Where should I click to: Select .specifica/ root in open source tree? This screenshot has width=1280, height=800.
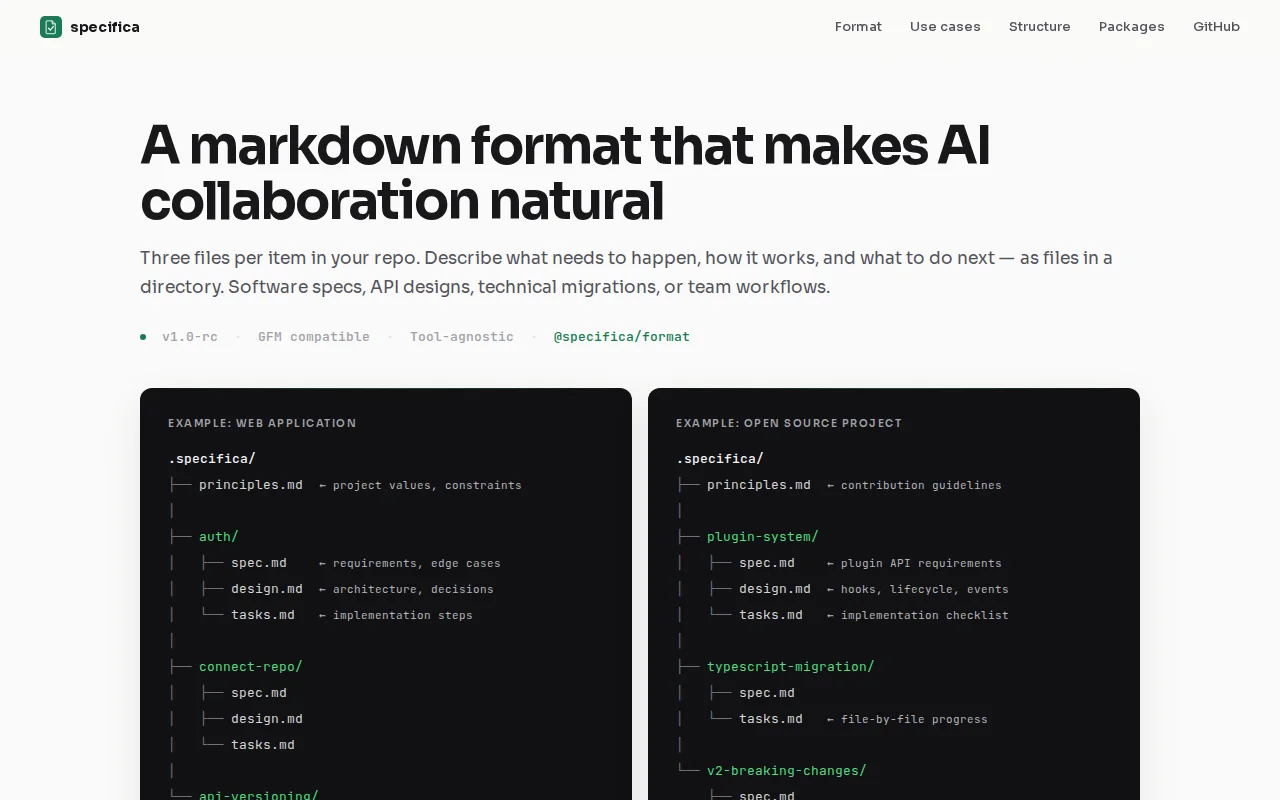tap(720, 459)
